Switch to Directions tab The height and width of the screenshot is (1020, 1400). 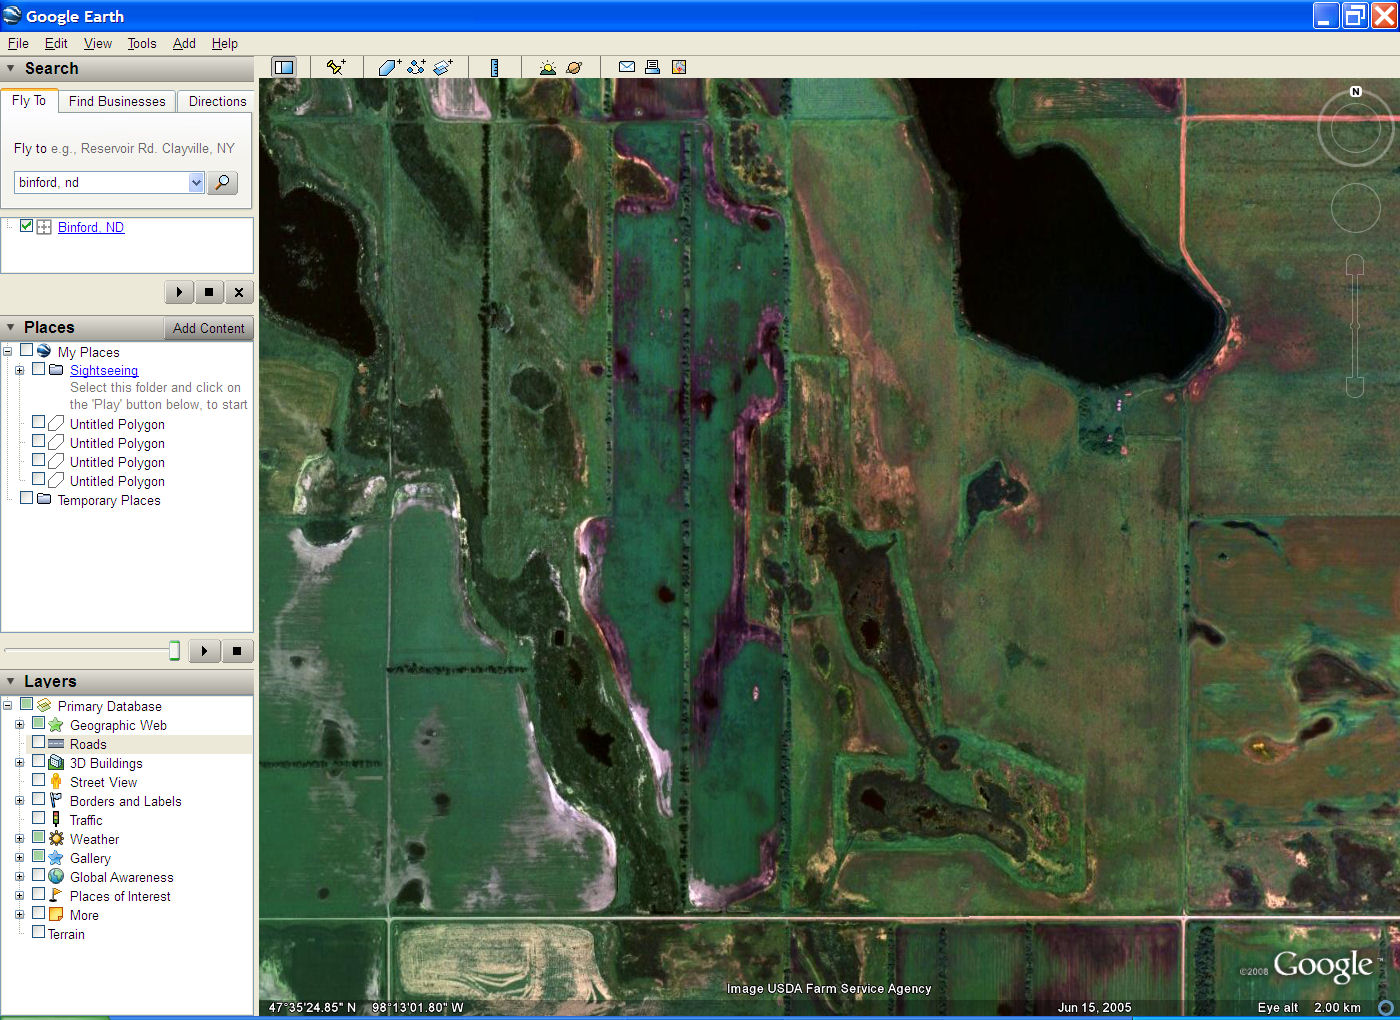217,101
